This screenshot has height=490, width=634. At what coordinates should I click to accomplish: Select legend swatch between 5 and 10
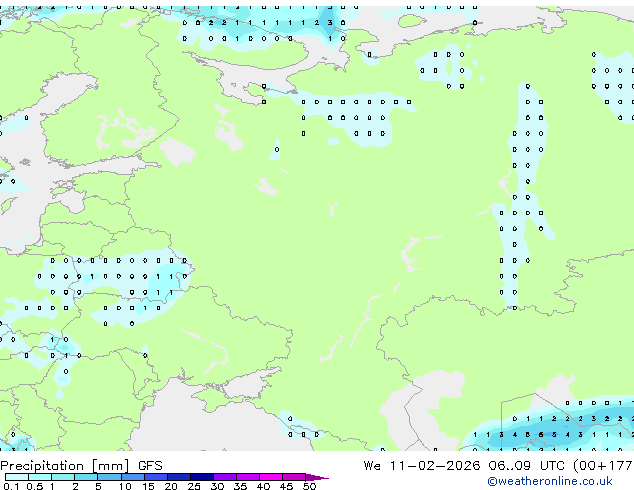point(109,477)
